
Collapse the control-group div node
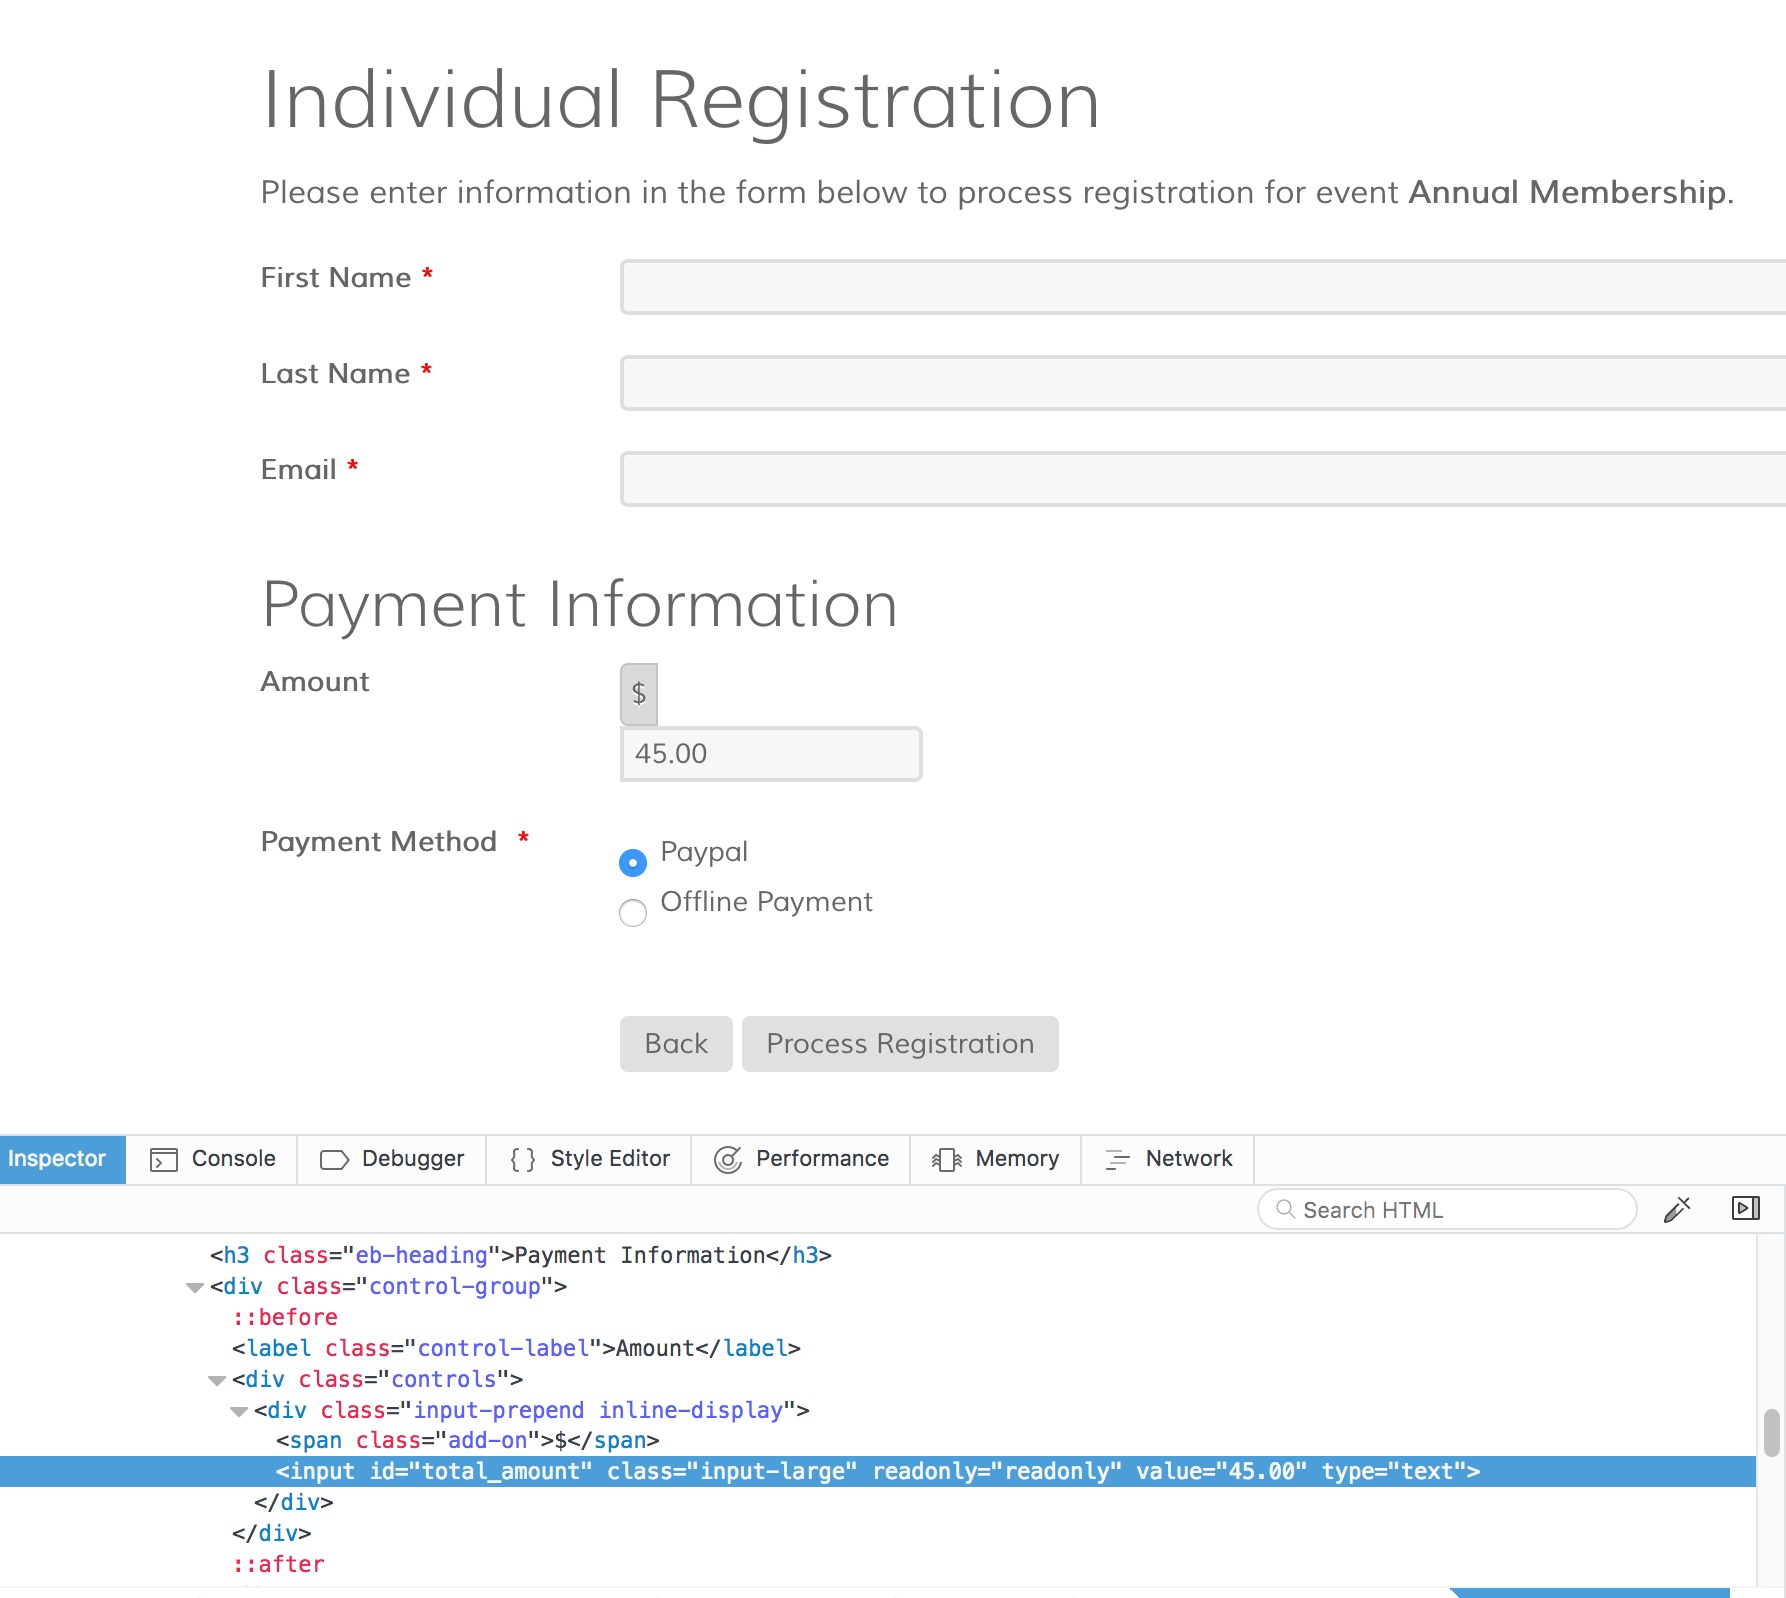(x=195, y=1287)
